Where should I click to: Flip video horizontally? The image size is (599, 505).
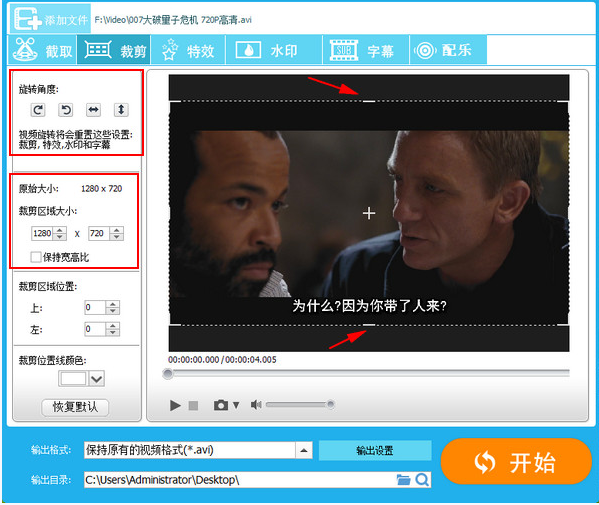(x=93, y=110)
